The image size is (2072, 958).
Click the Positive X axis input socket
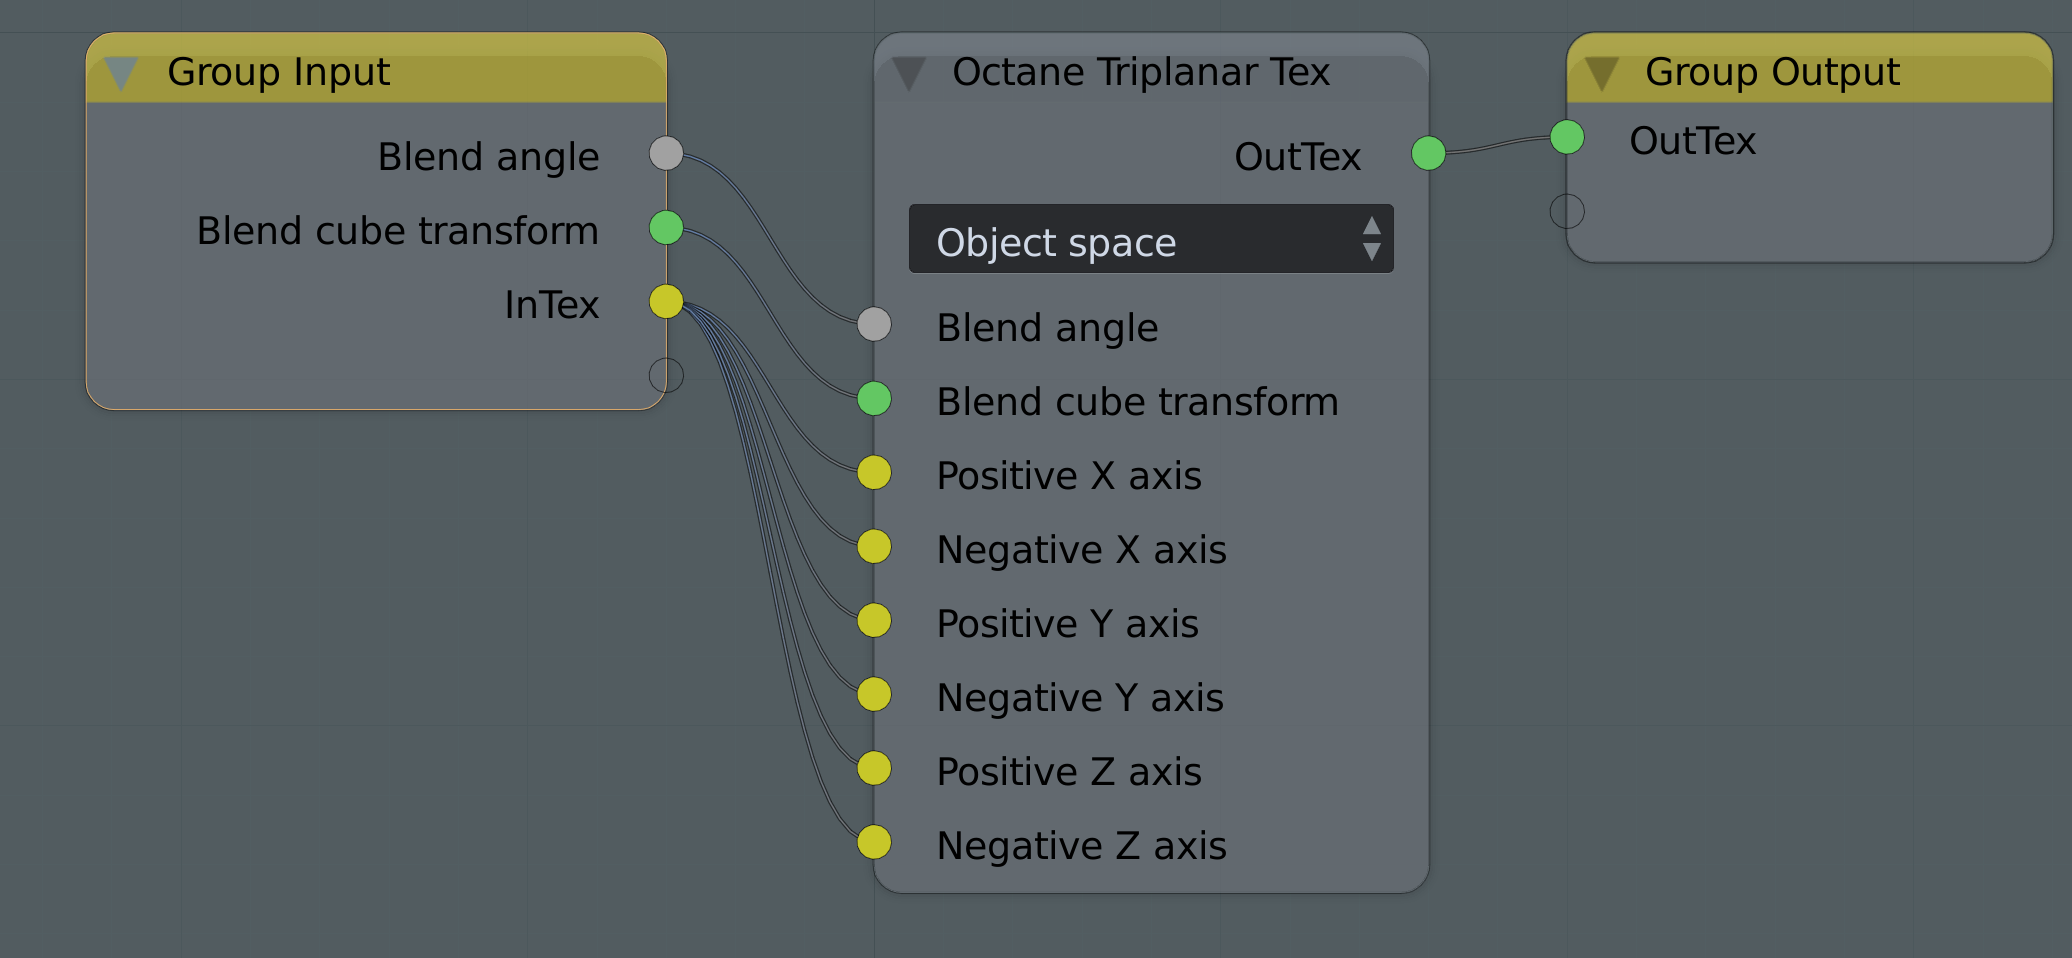pos(874,472)
